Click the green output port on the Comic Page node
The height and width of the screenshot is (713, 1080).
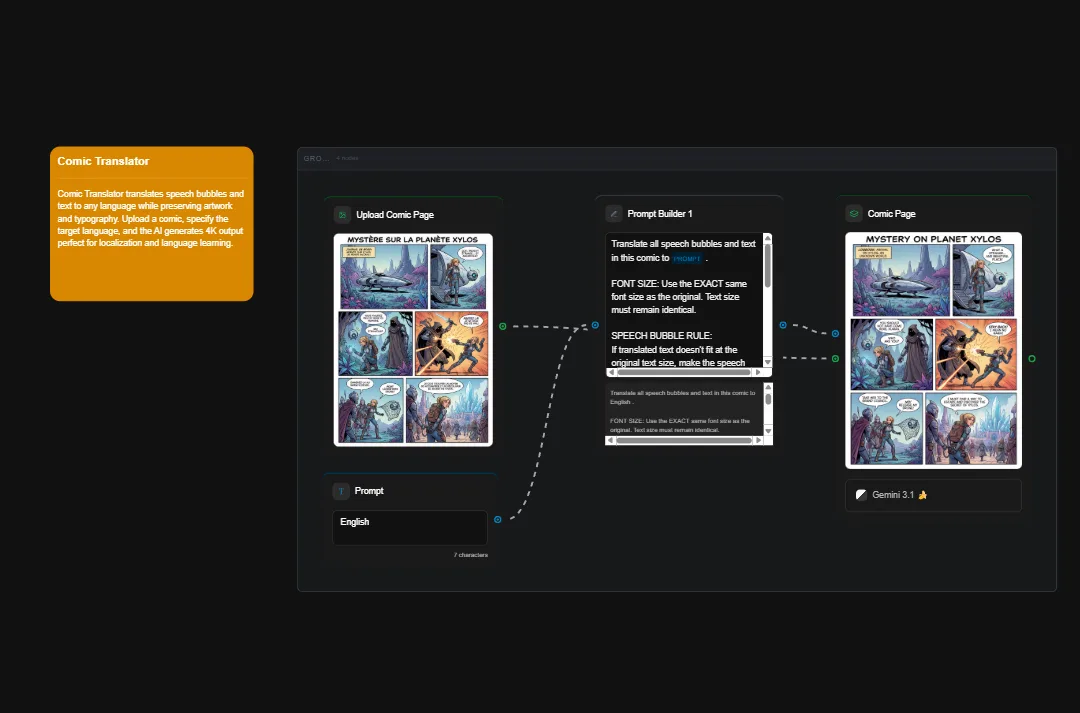[1031, 357]
